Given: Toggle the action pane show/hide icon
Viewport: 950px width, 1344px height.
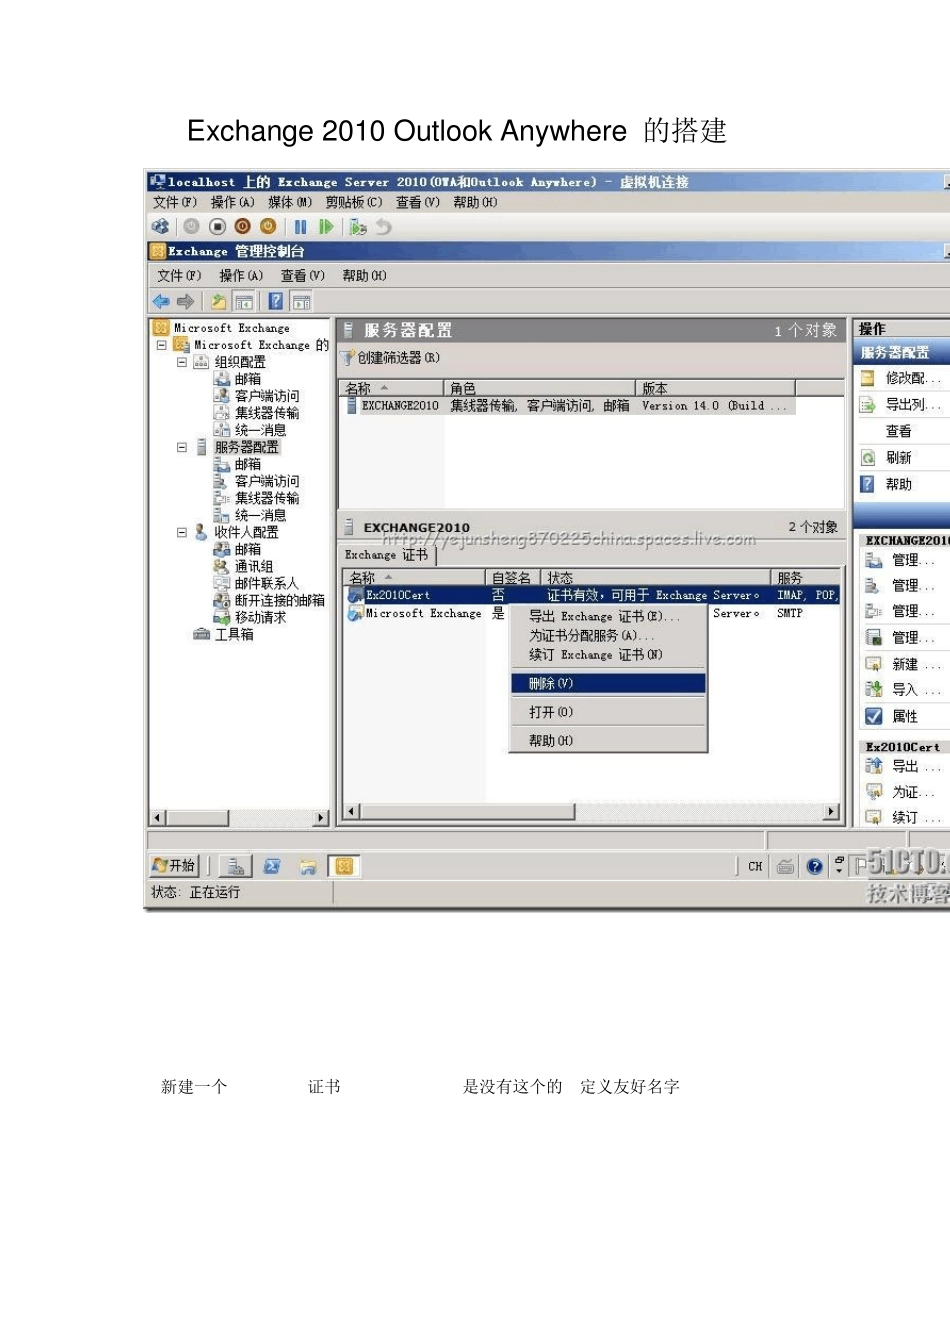Looking at the screenshot, I should click(x=302, y=301).
